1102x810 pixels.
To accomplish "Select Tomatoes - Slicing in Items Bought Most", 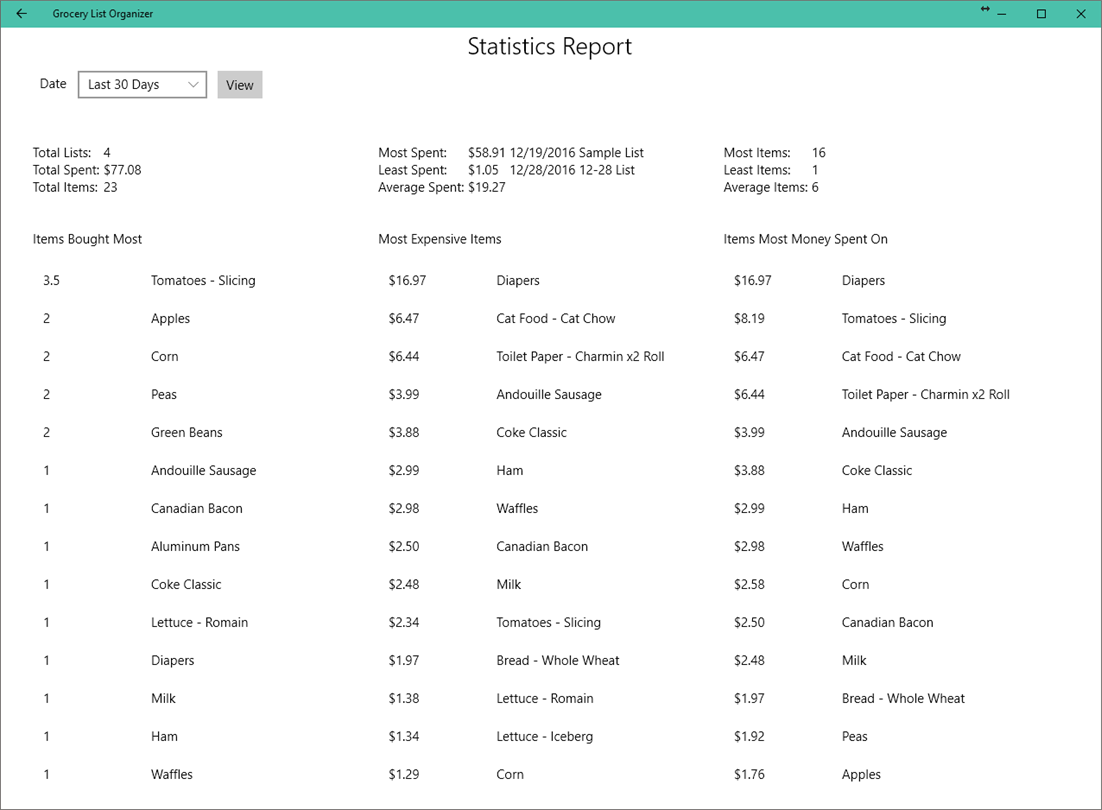I will pos(203,280).
